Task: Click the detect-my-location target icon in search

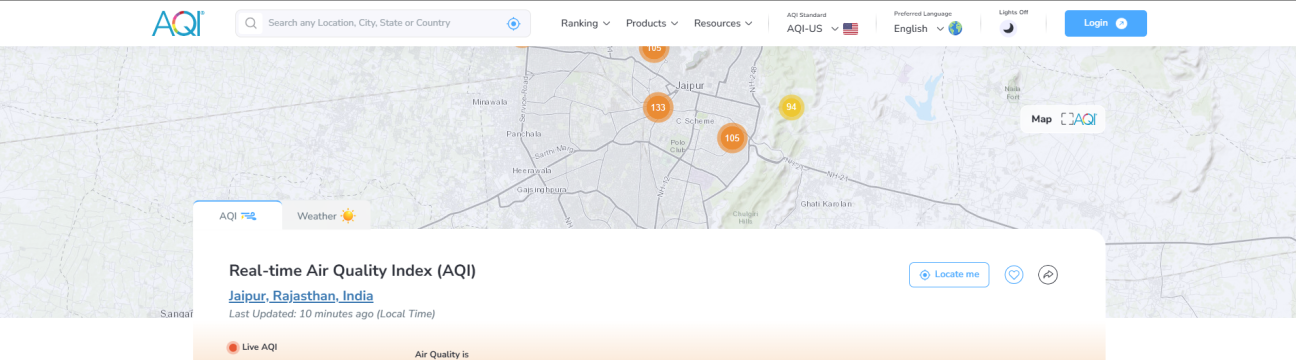Action: (x=513, y=23)
